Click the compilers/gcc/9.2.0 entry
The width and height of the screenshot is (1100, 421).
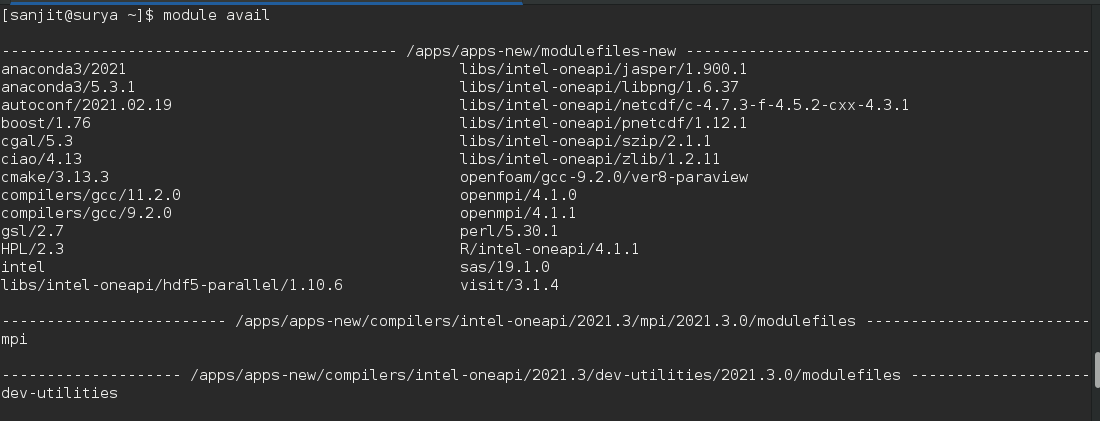click(x=86, y=213)
